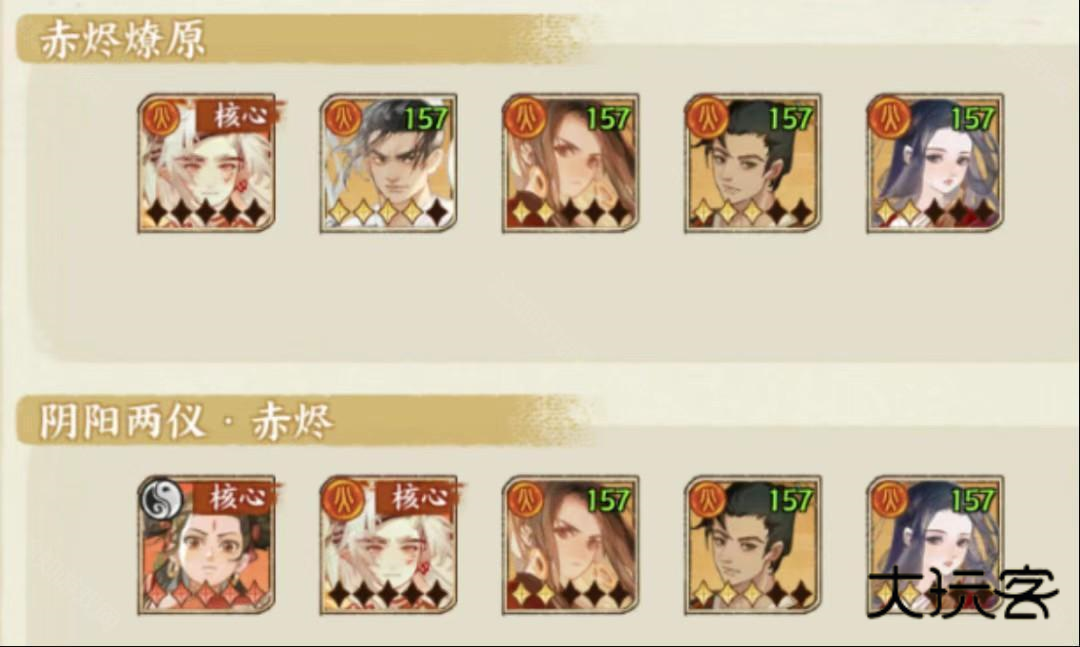Choose the brown-haired hero in 阴阳两仪·赤烬
The image size is (1080, 647).
tap(571, 545)
